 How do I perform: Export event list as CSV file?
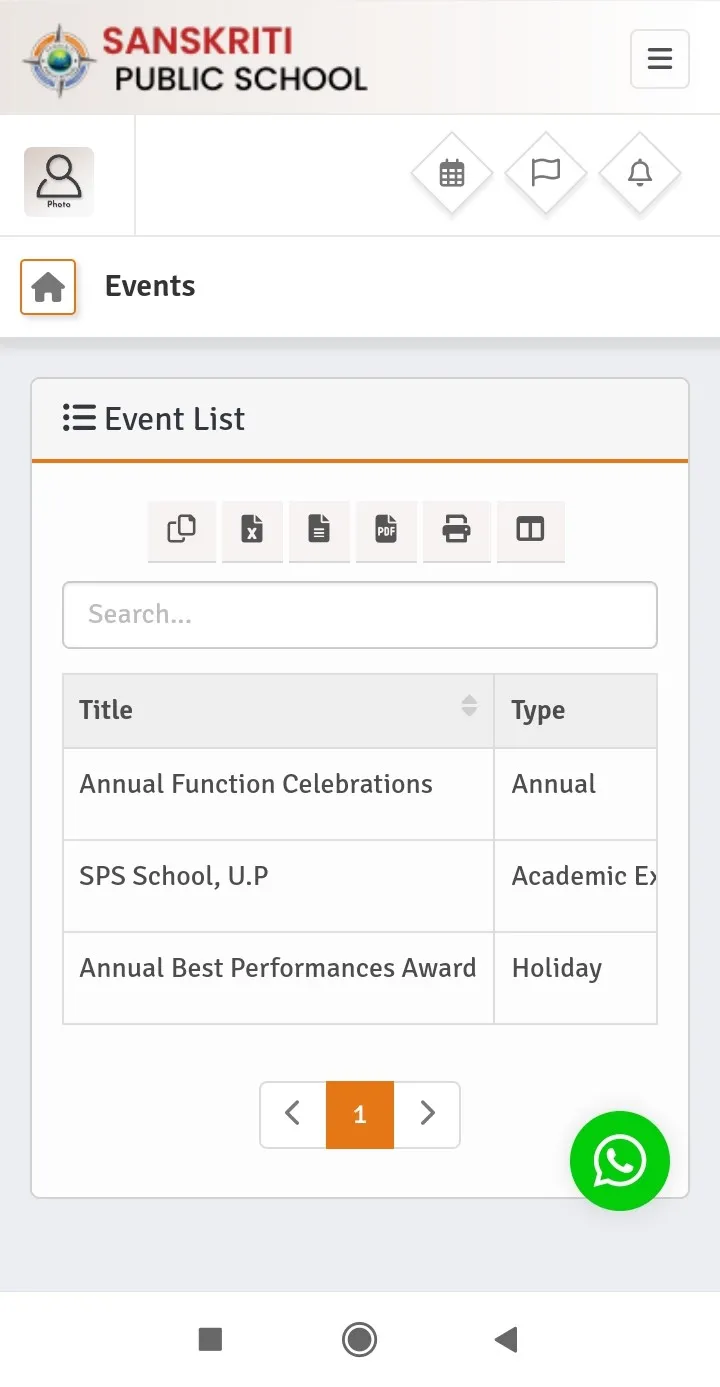(x=319, y=530)
